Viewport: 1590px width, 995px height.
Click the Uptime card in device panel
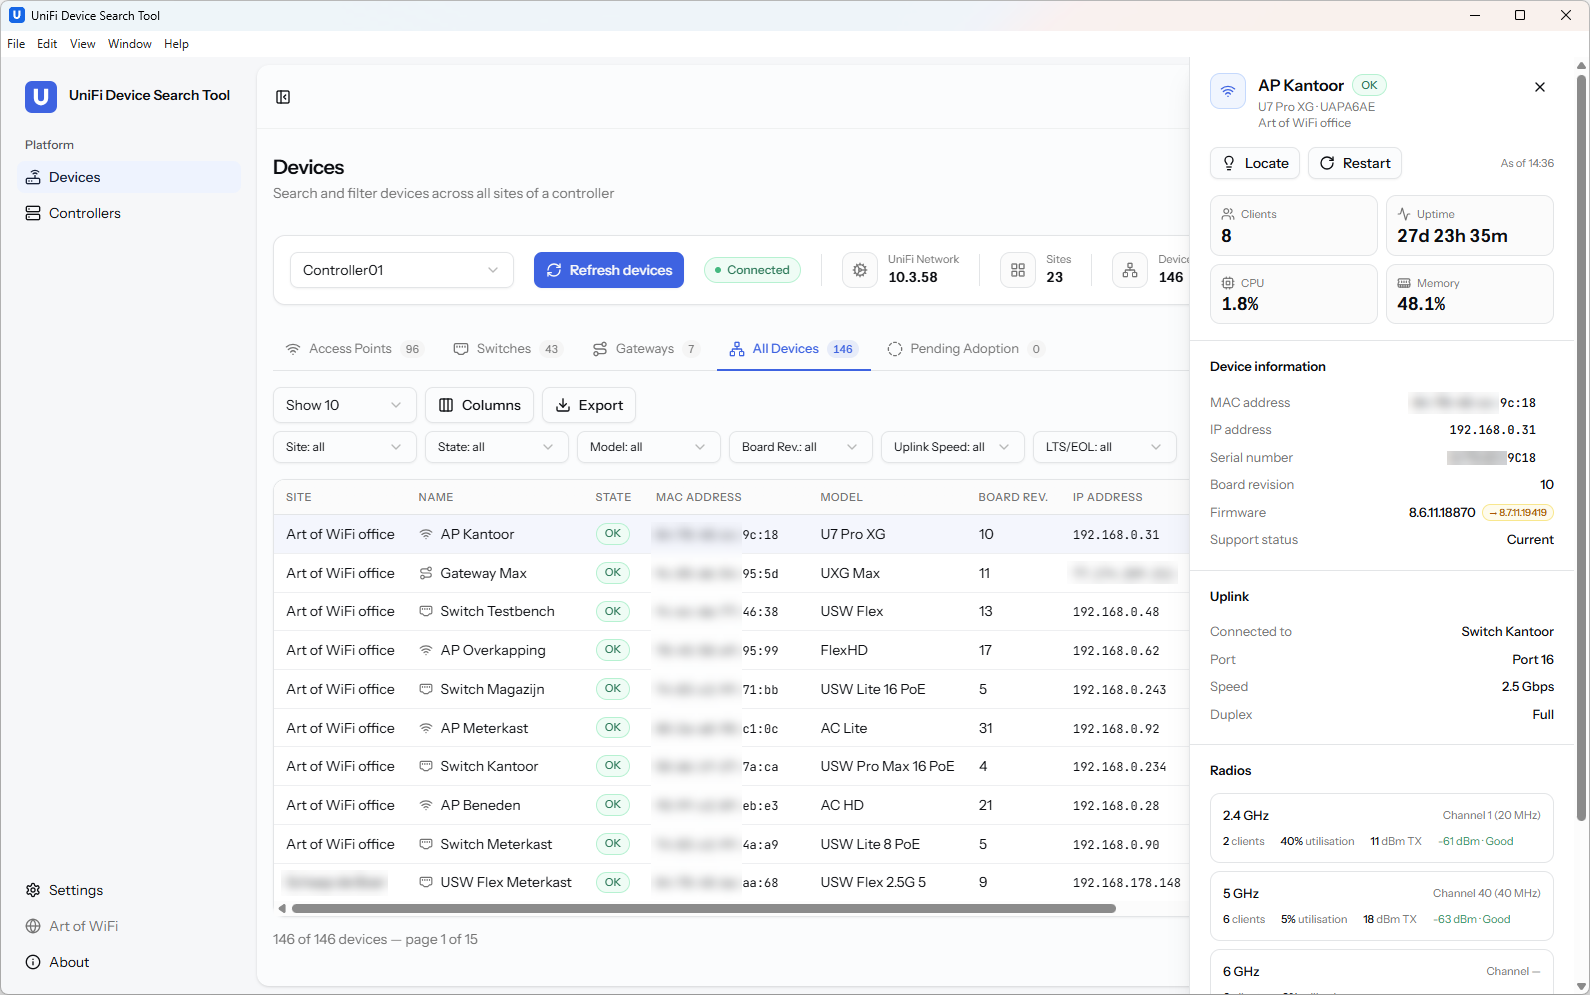tap(1470, 226)
